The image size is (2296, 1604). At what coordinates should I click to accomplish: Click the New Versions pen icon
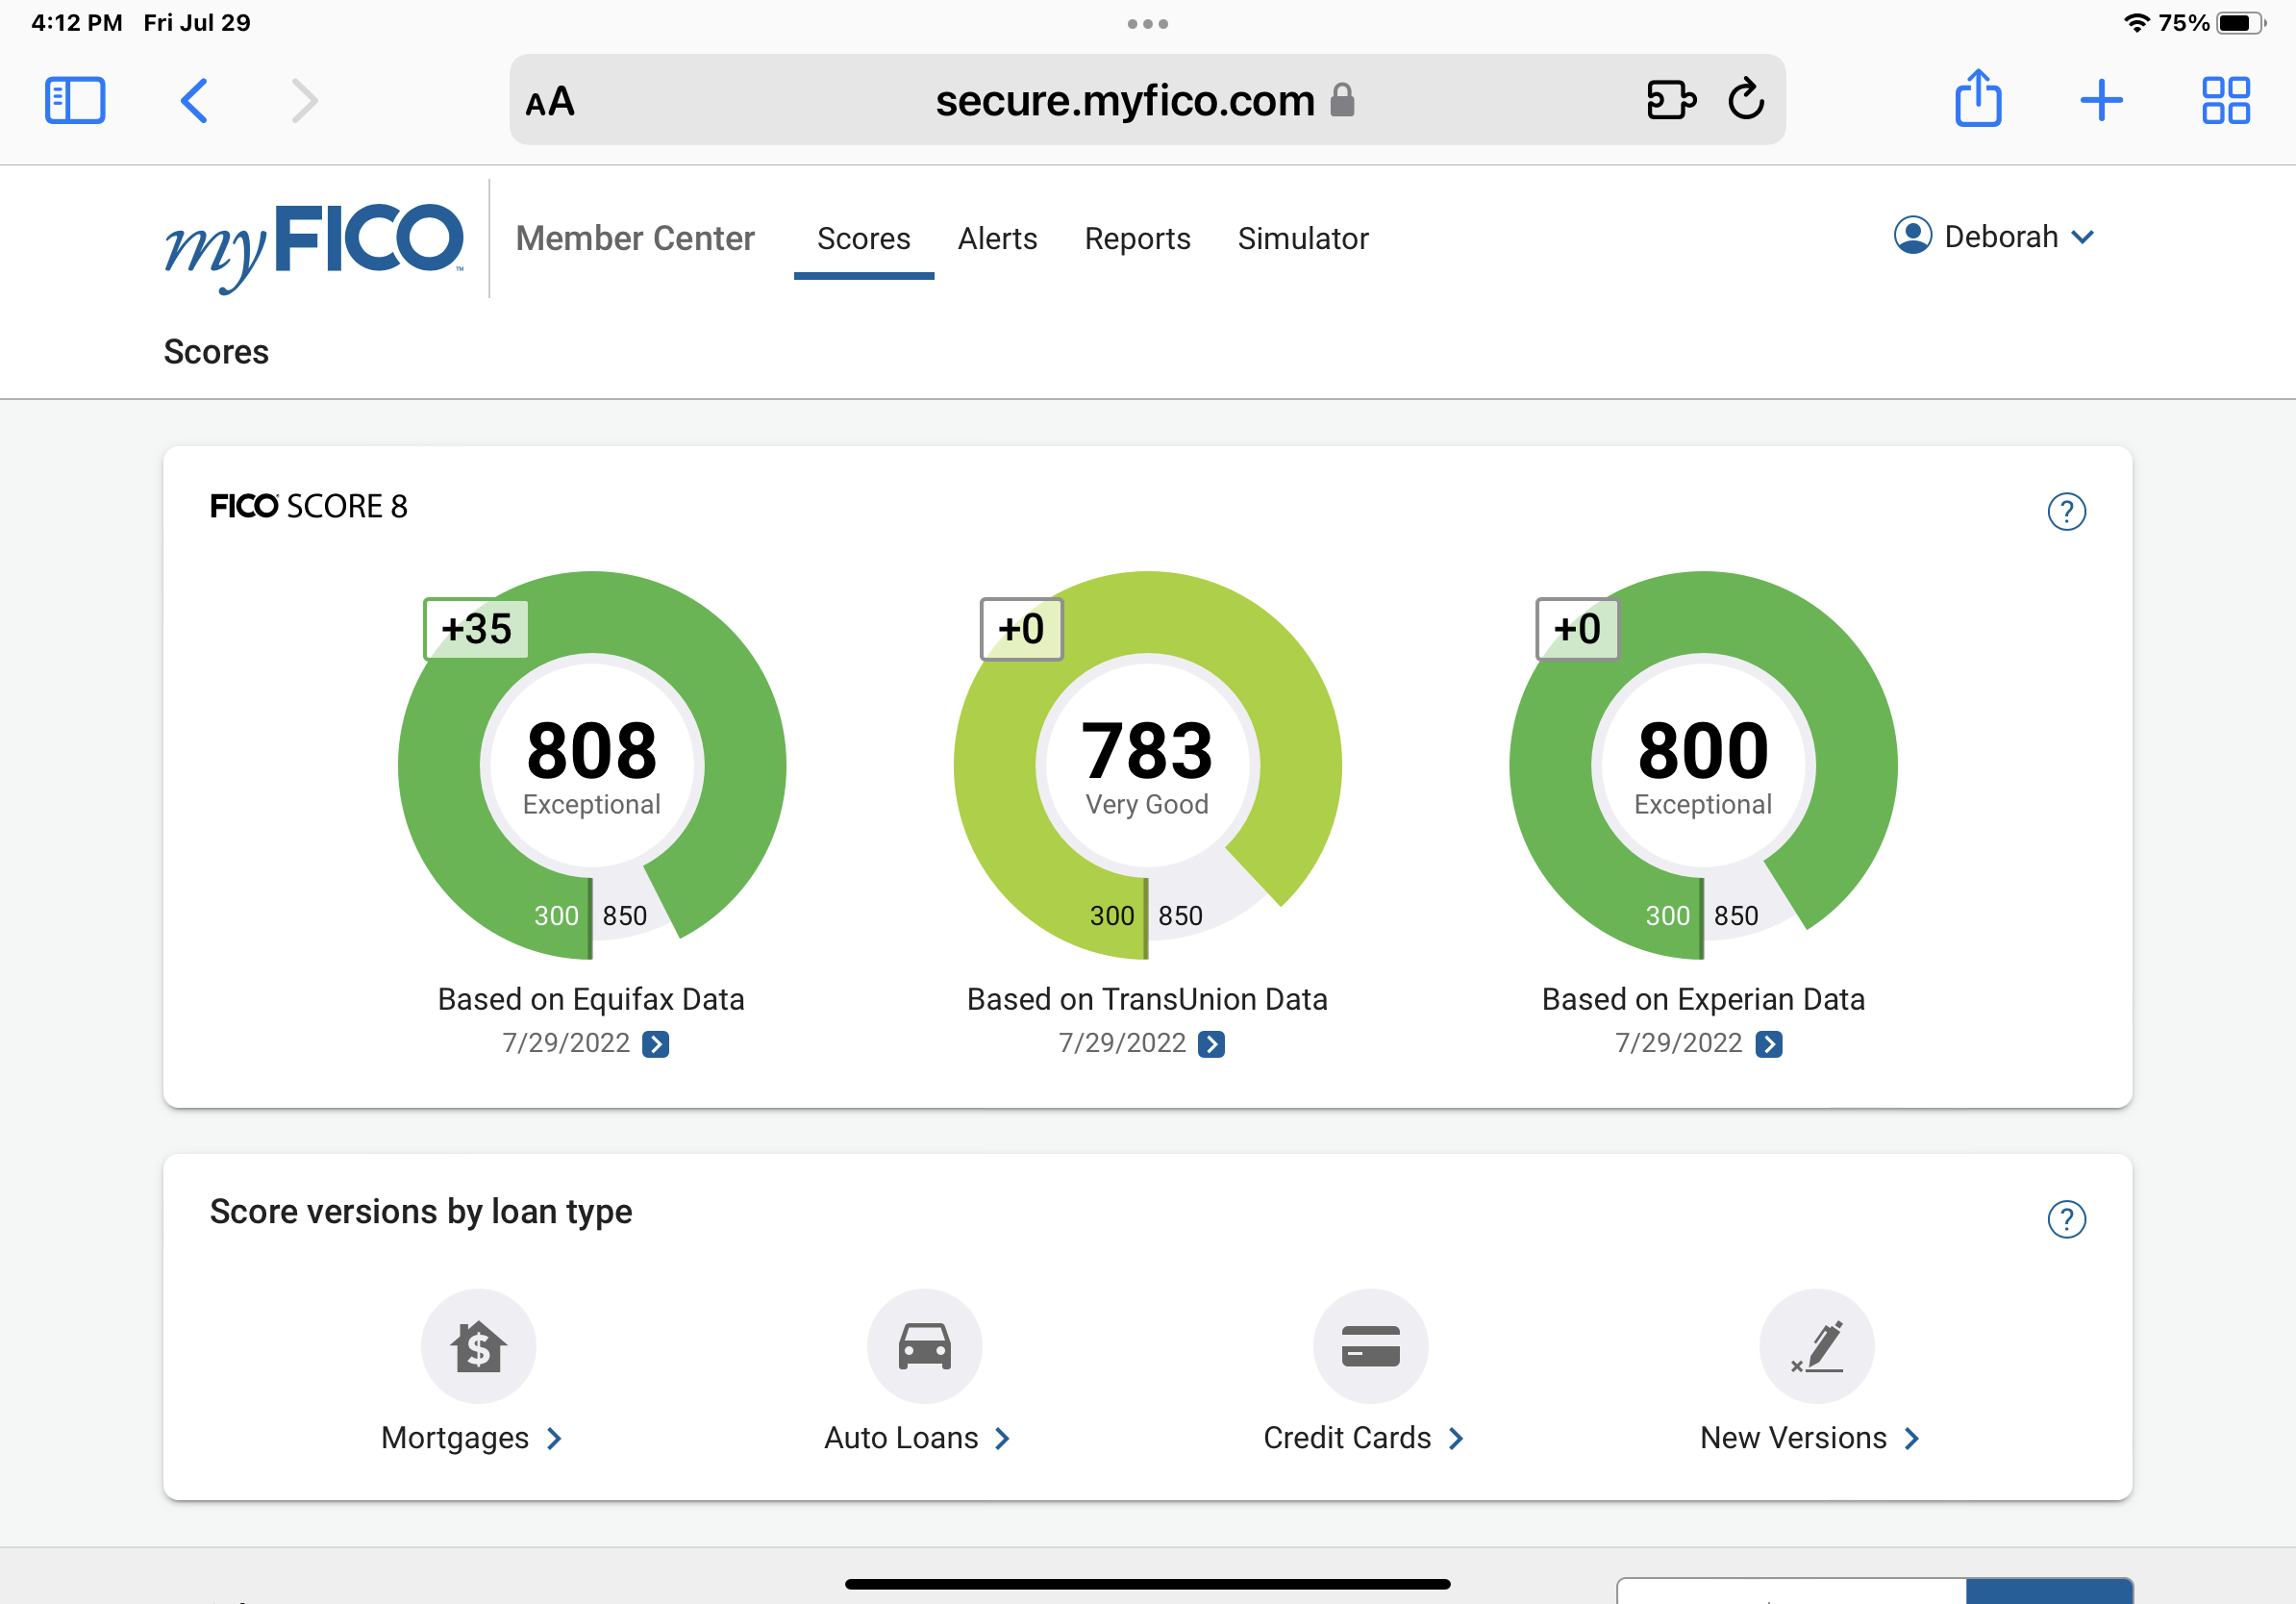(x=1816, y=1346)
